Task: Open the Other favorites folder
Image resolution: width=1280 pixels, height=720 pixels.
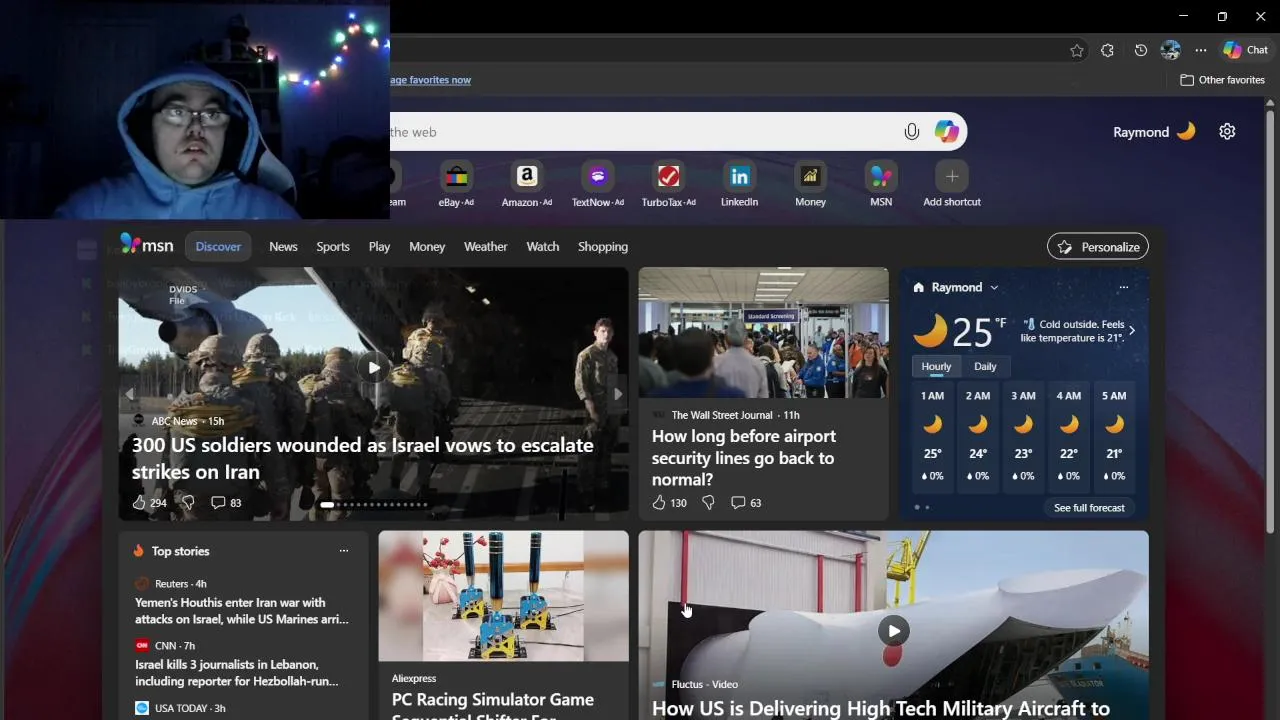Action: 1222,80
